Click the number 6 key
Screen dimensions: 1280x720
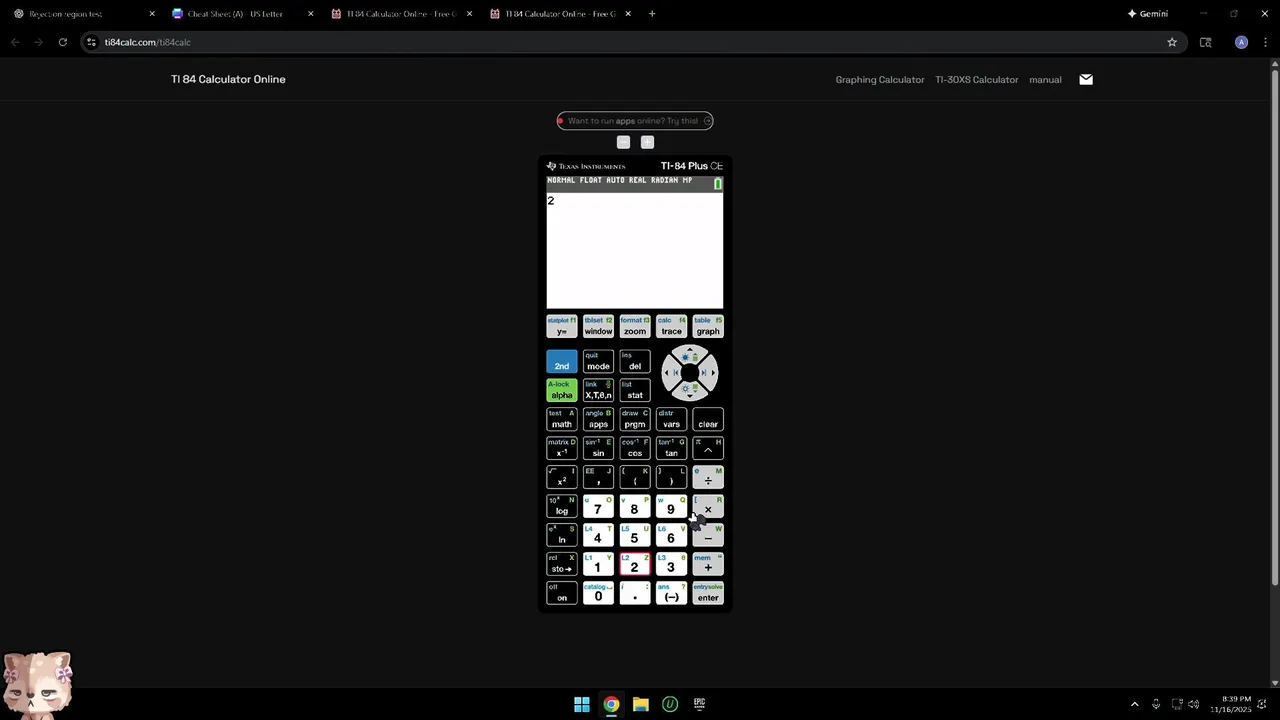671,536
